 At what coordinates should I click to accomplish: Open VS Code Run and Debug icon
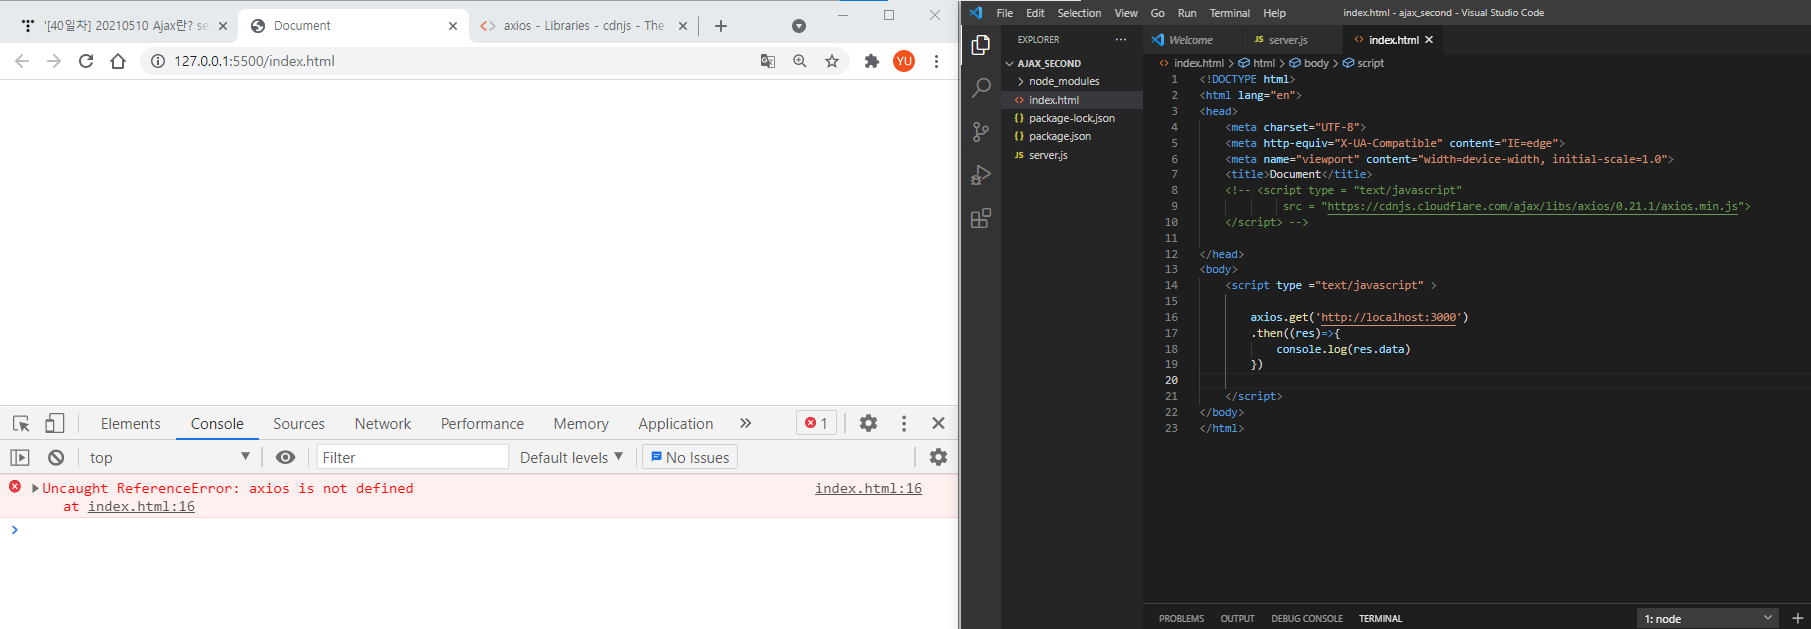pyautogui.click(x=981, y=175)
